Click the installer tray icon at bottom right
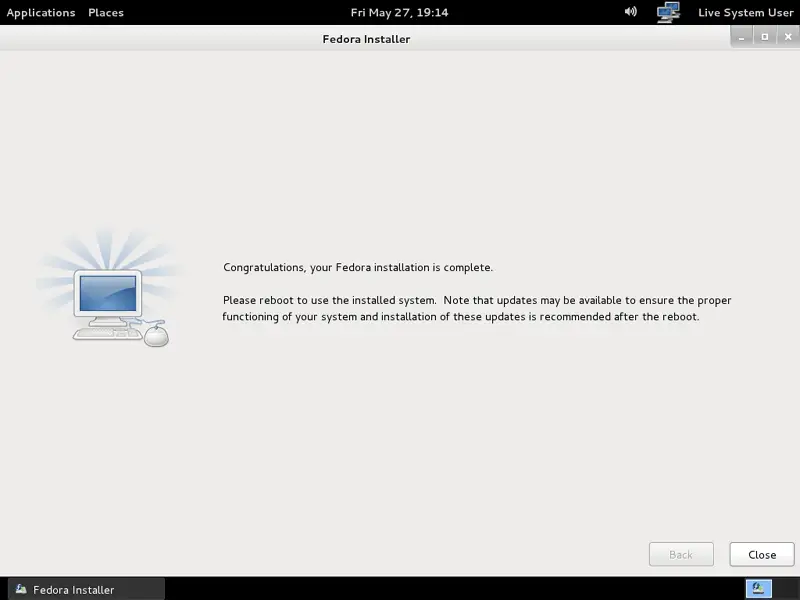The width and height of the screenshot is (800, 600). (759, 589)
